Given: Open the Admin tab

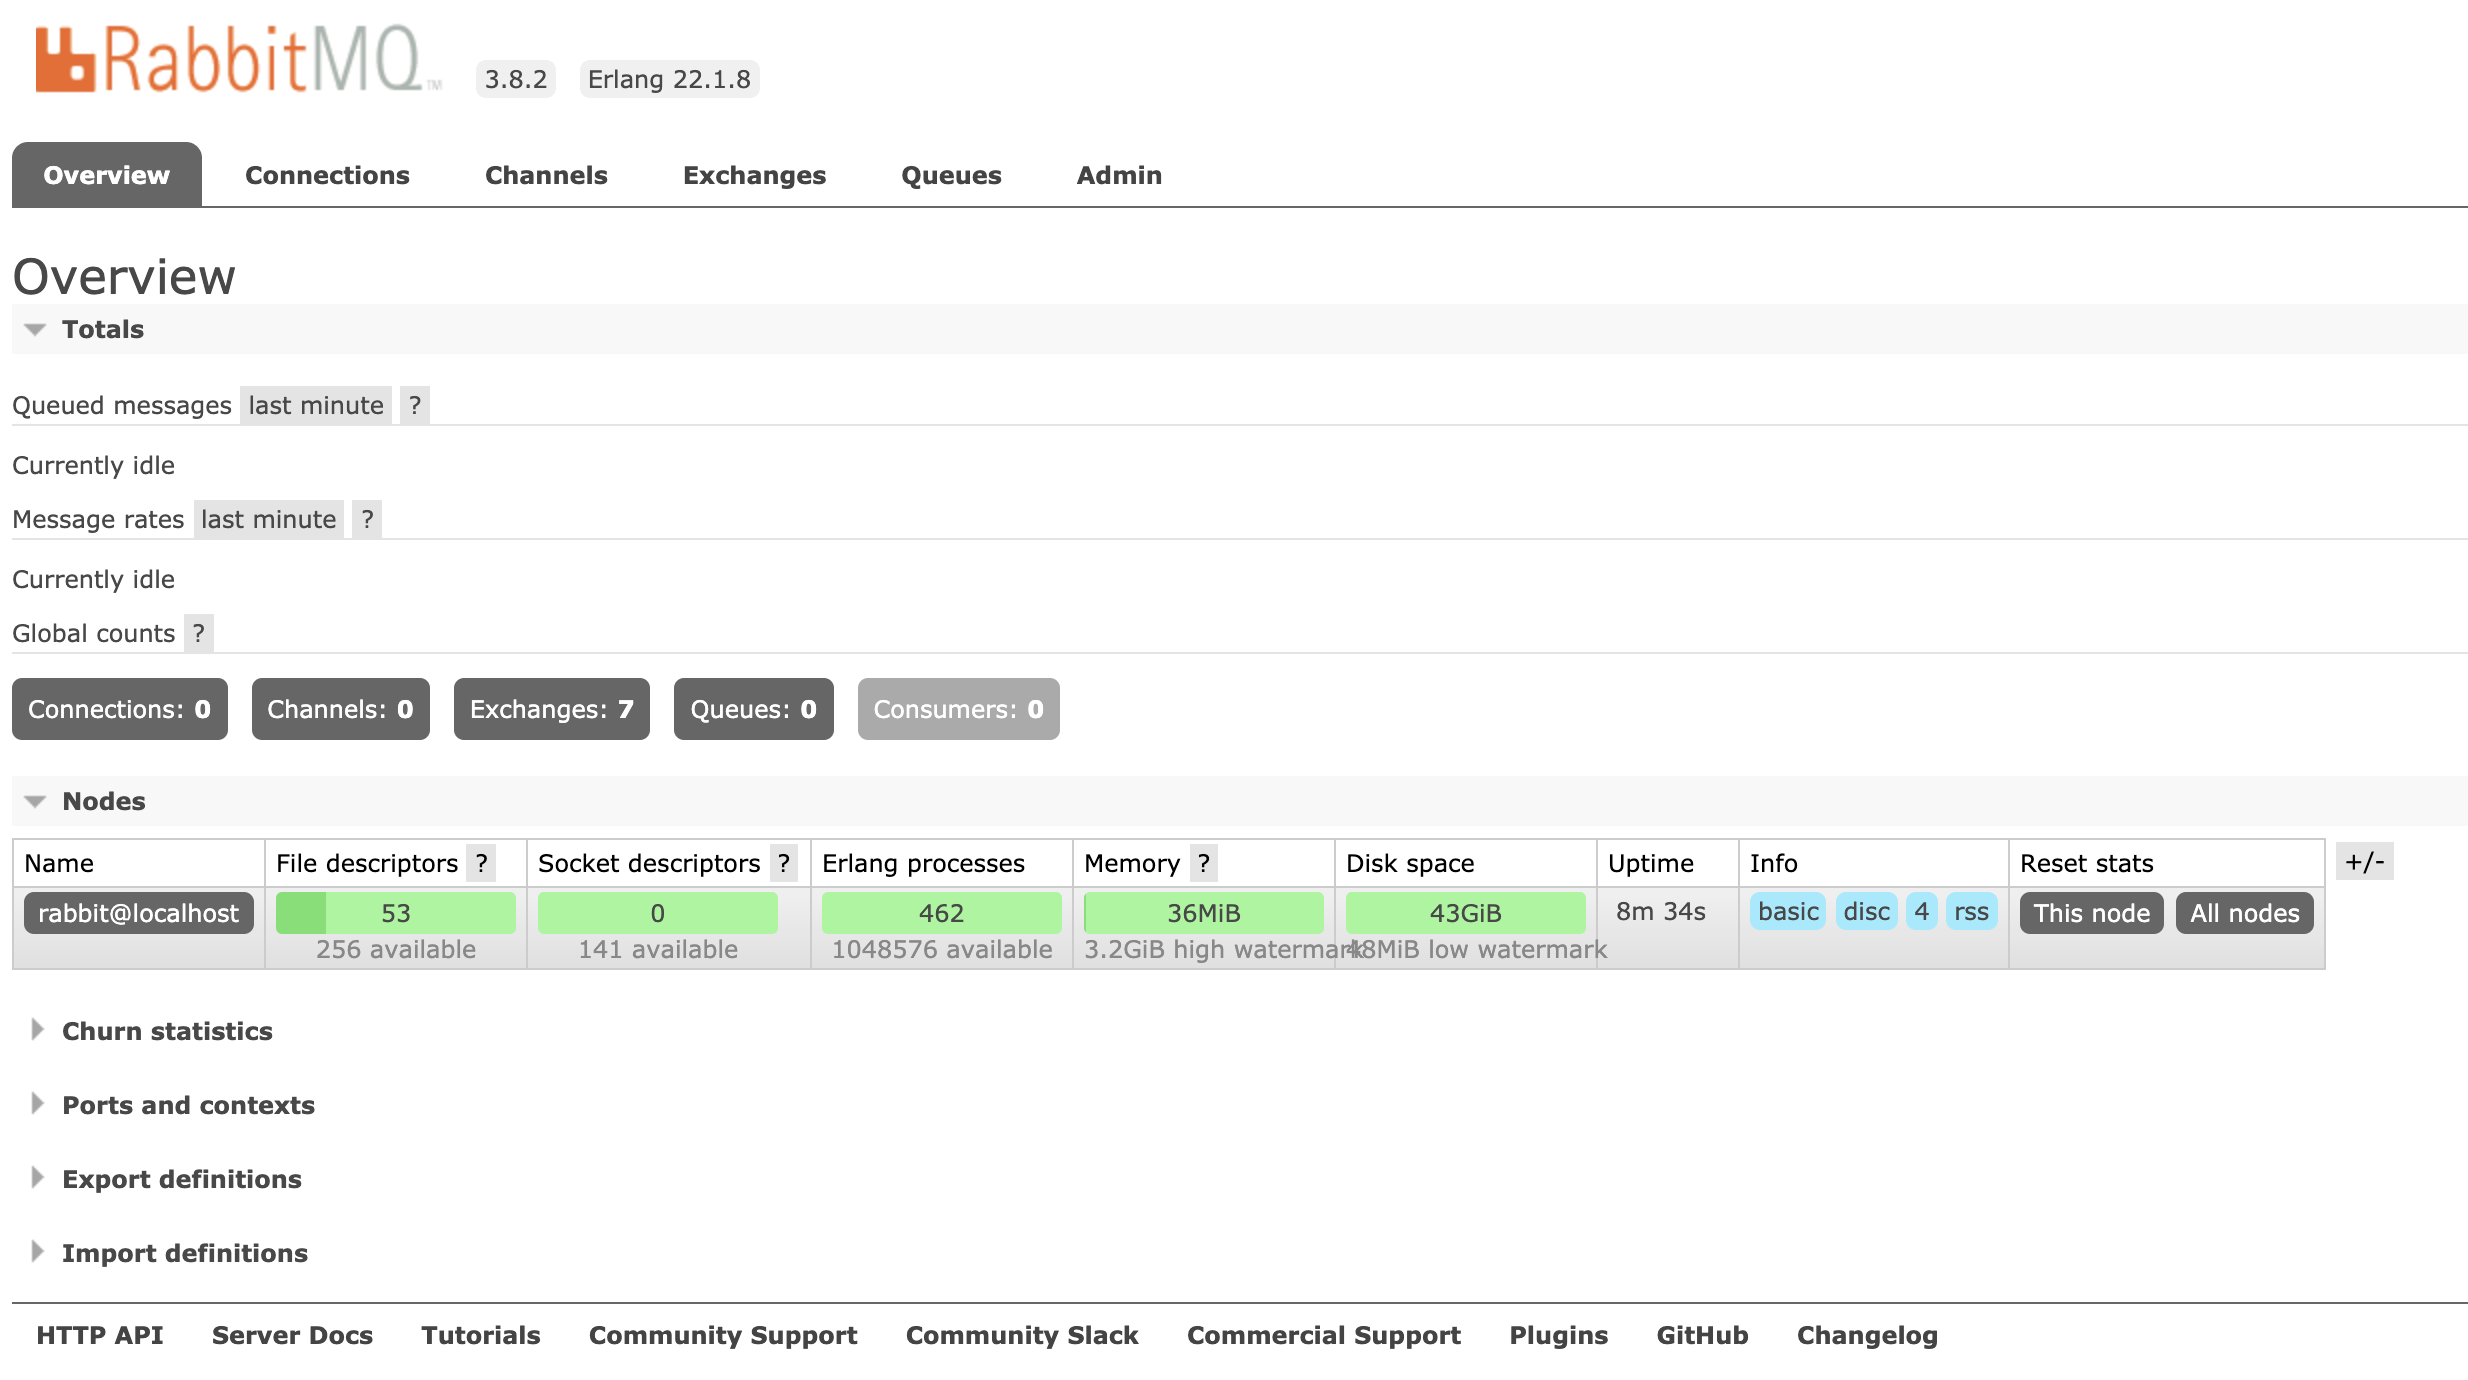Looking at the screenshot, I should pos(1118,175).
